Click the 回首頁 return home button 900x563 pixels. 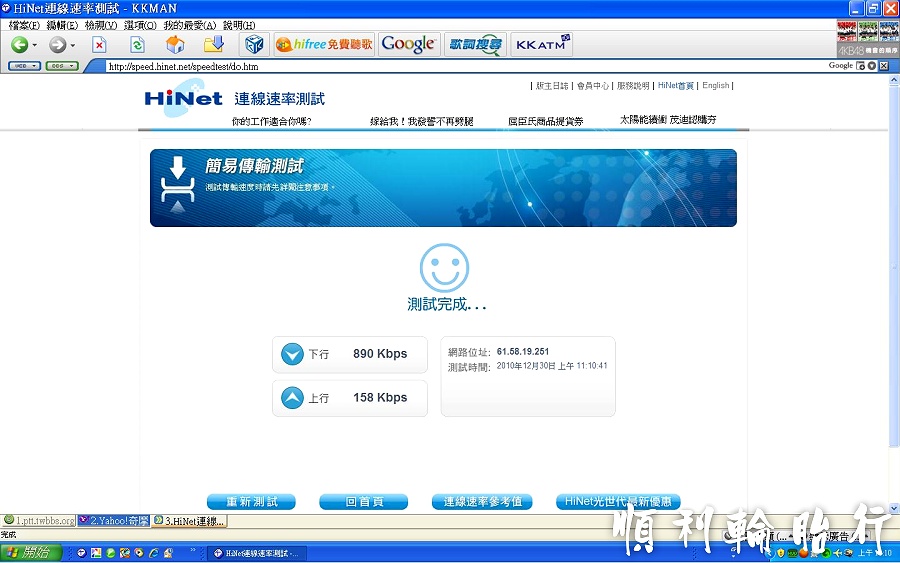click(364, 502)
